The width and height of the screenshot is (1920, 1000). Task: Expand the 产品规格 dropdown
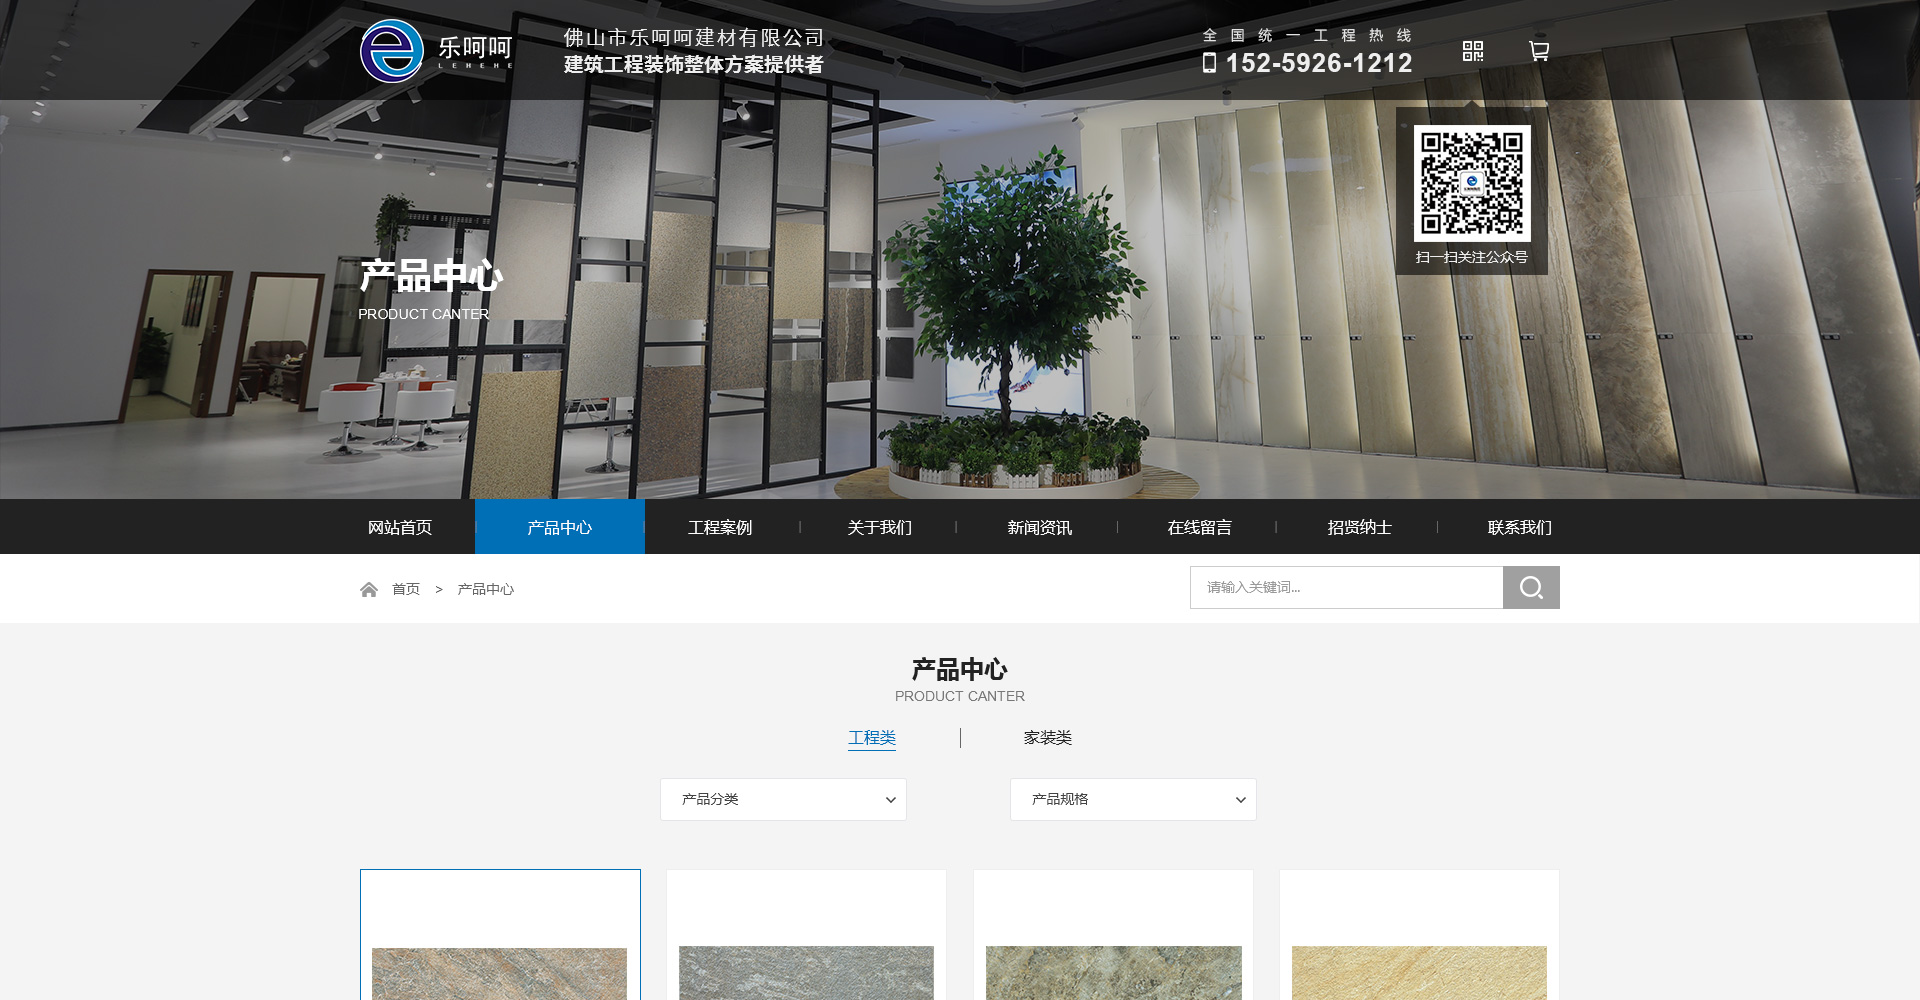pos(1133,799)
